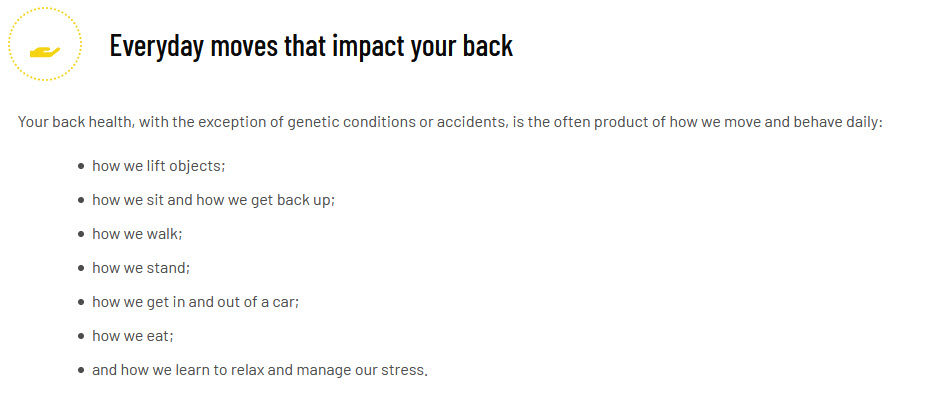Image resolution: width=949 pixels, height=395 pixels.
Task: Click the bullet dot beside how we walk
Action: click(x=82, y=234)
